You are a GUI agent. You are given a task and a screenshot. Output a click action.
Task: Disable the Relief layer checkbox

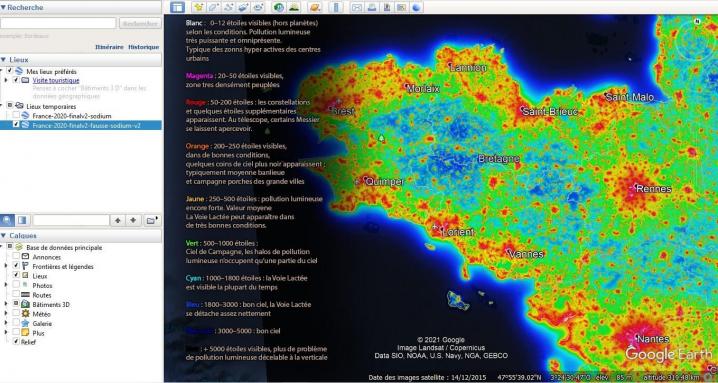(16, 342)
